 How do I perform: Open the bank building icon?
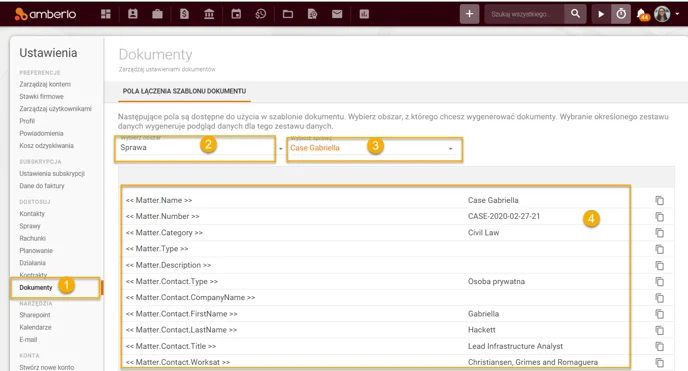209,14
